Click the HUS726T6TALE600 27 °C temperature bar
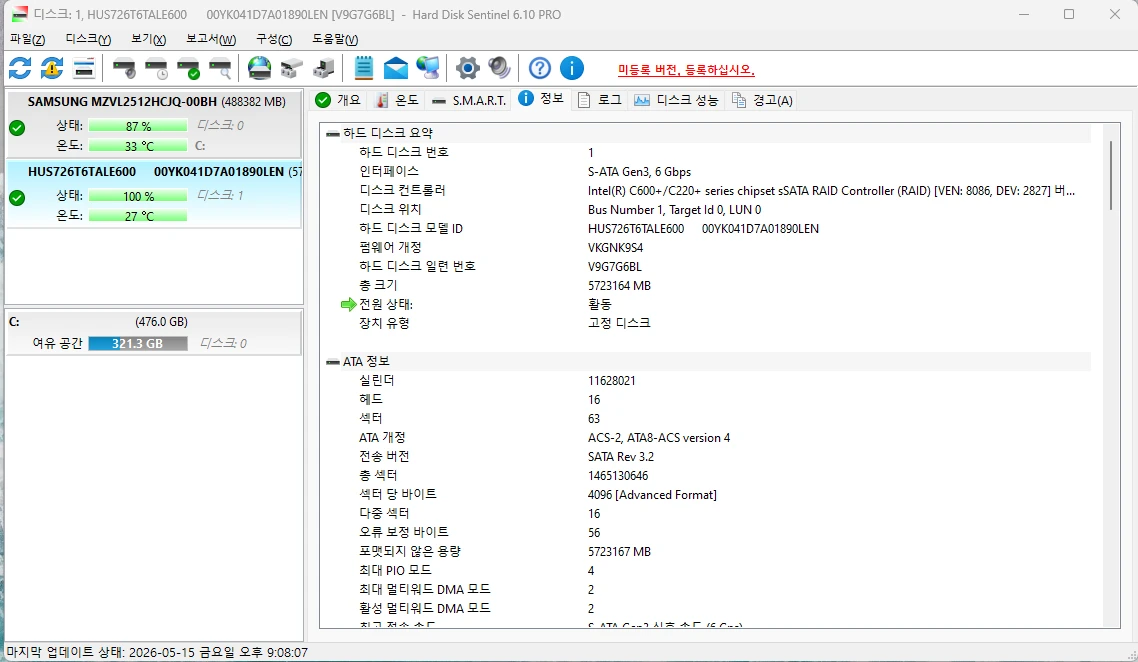 tap(138, 216)
